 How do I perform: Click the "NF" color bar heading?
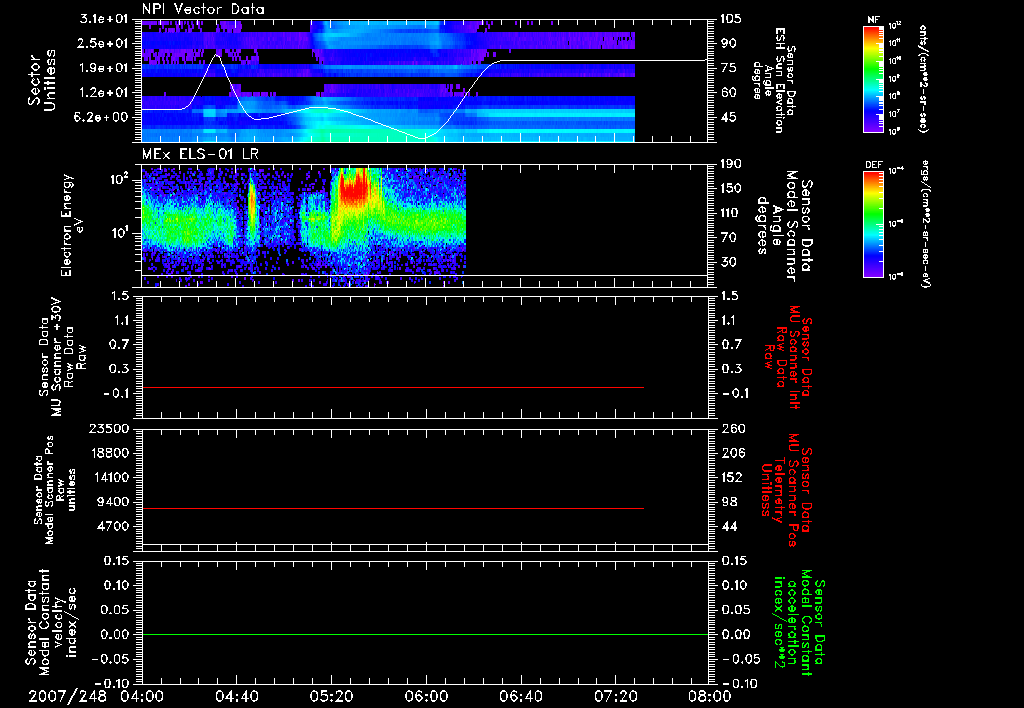pos(873,20)
